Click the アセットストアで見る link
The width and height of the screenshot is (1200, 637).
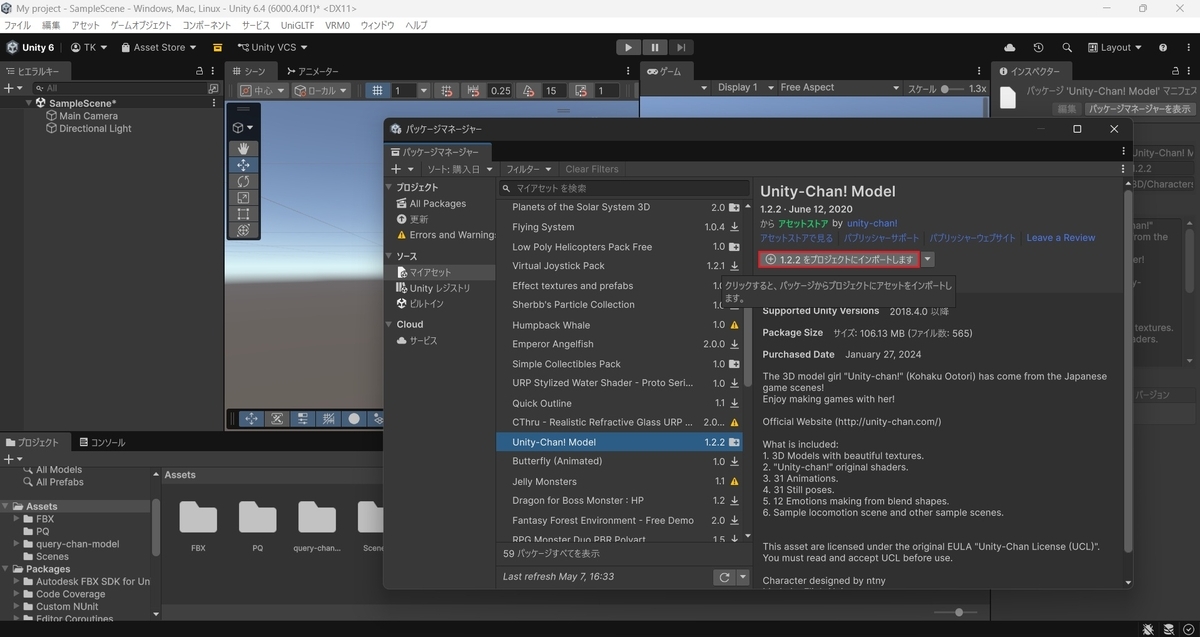click(796, 238)
